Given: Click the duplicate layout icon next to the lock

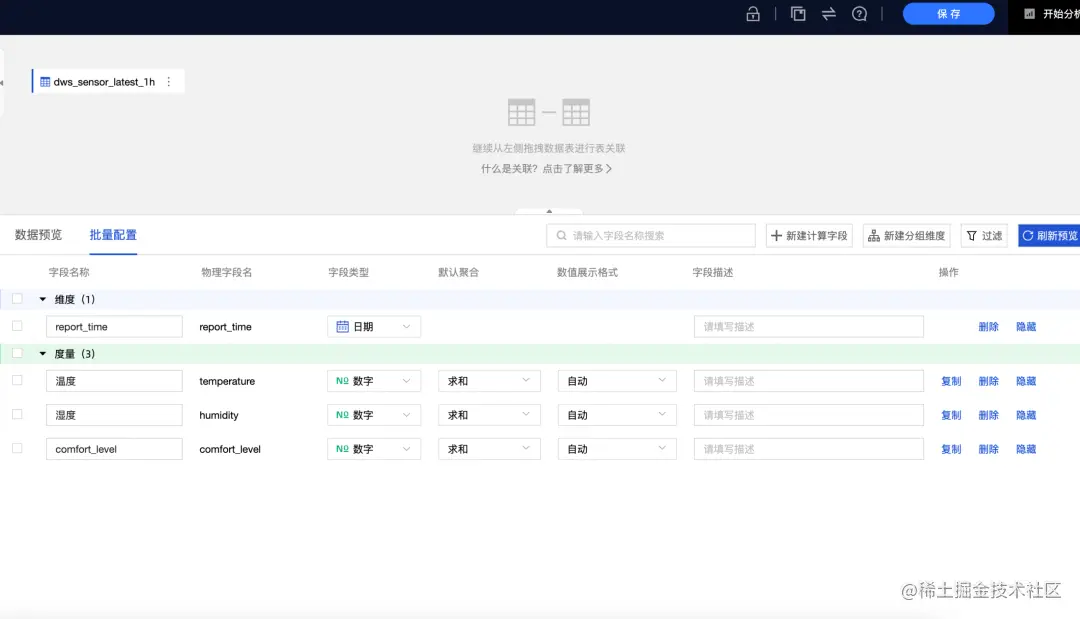Looking at the screenshot, I should click(798, 14).
